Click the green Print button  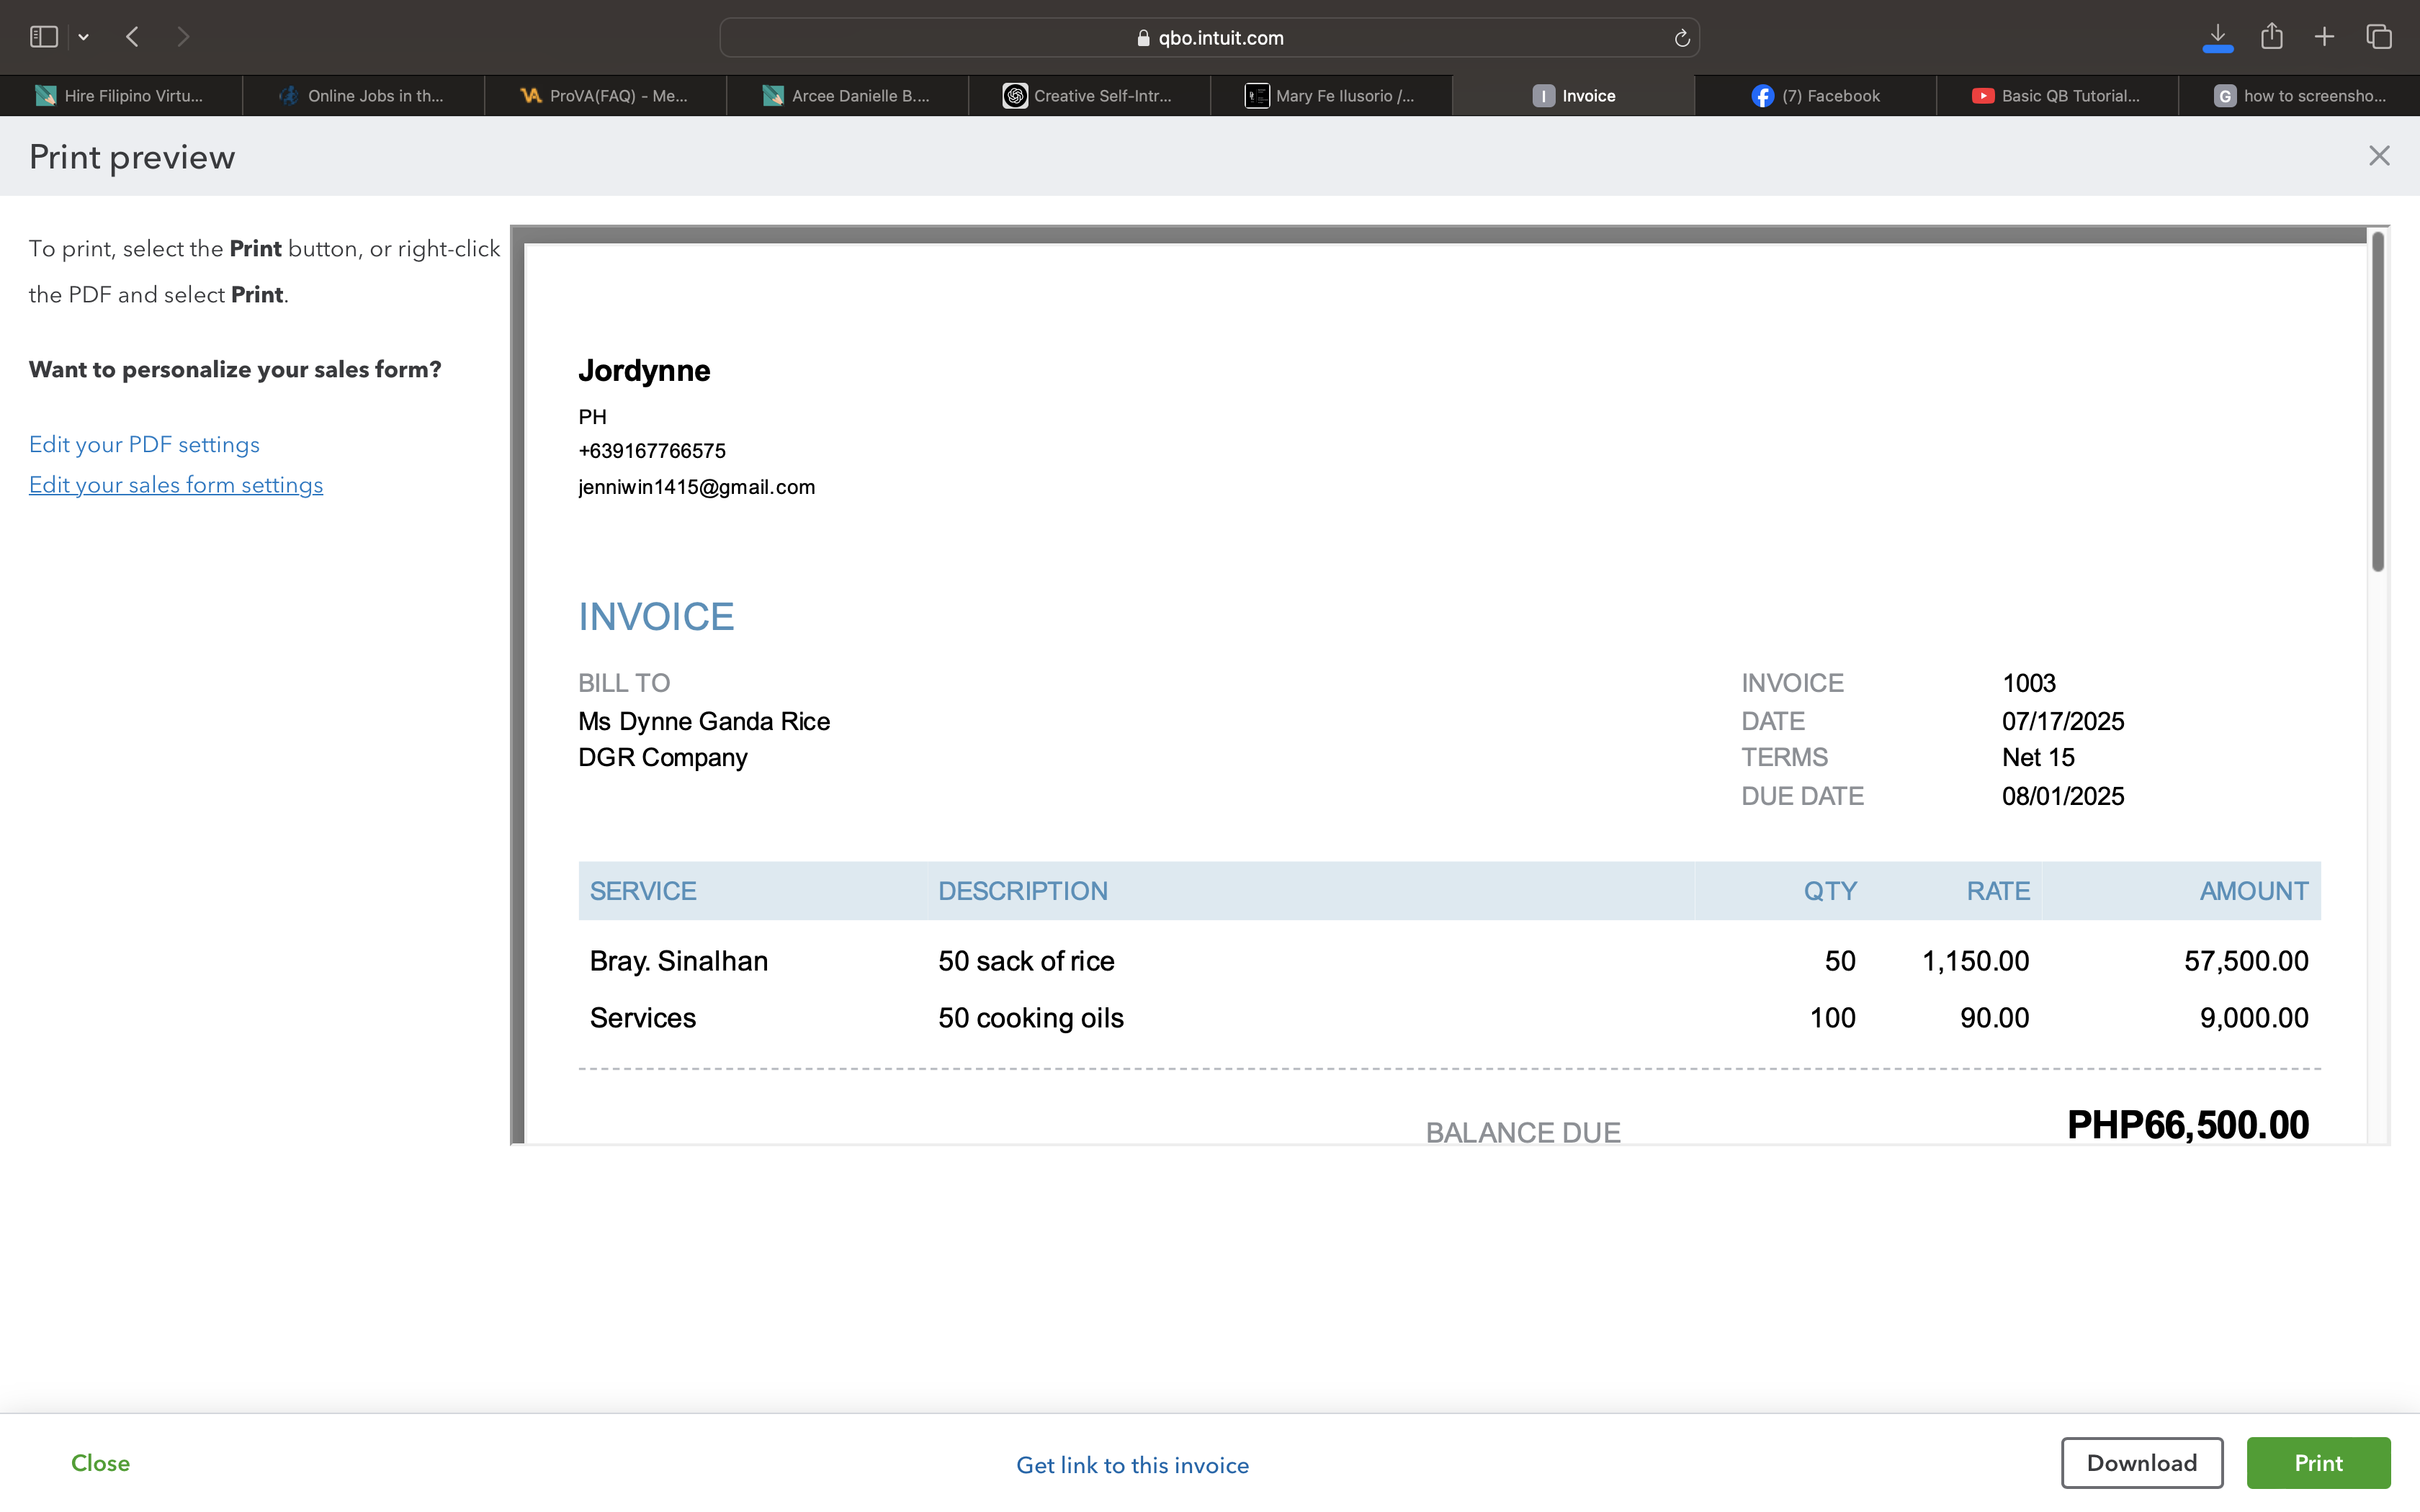click(2318, 1463)
